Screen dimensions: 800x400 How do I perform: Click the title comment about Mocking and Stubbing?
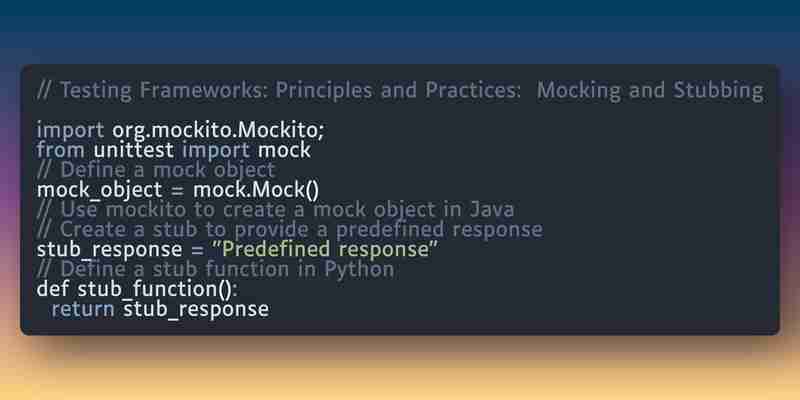[x=401, y=91]
